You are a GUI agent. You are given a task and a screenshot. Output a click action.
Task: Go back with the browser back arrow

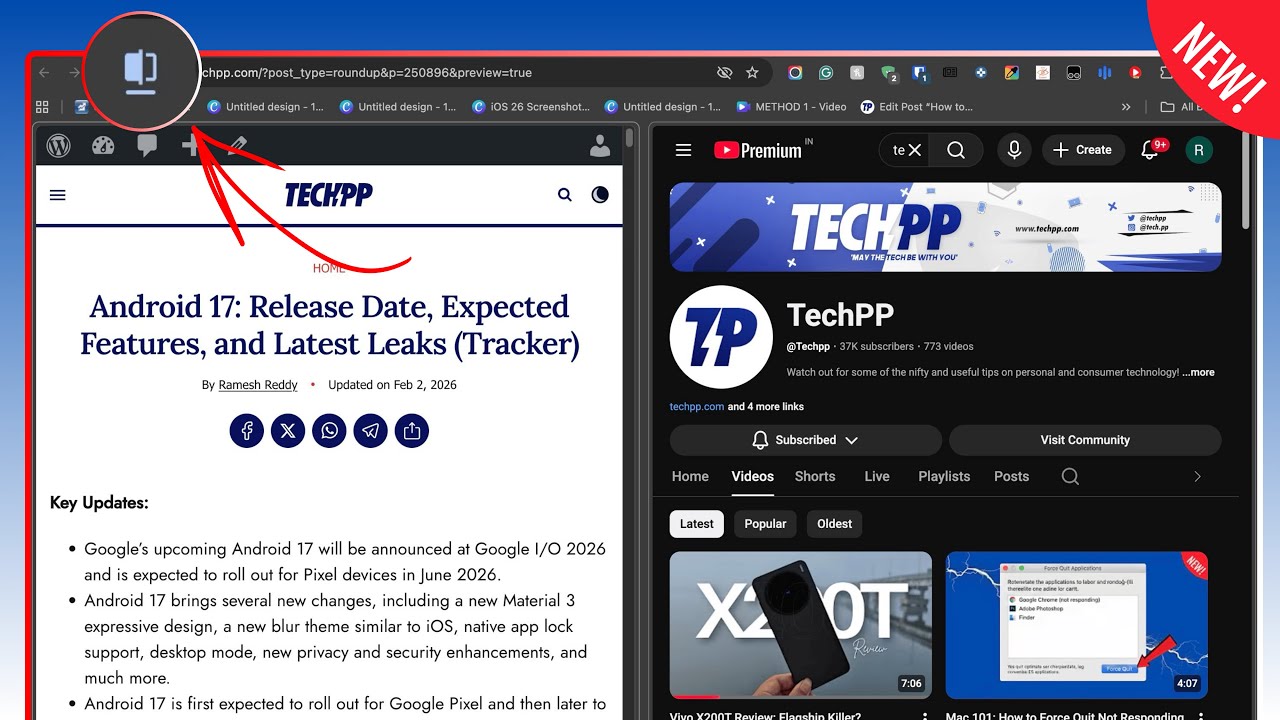[x=44, y=72]
